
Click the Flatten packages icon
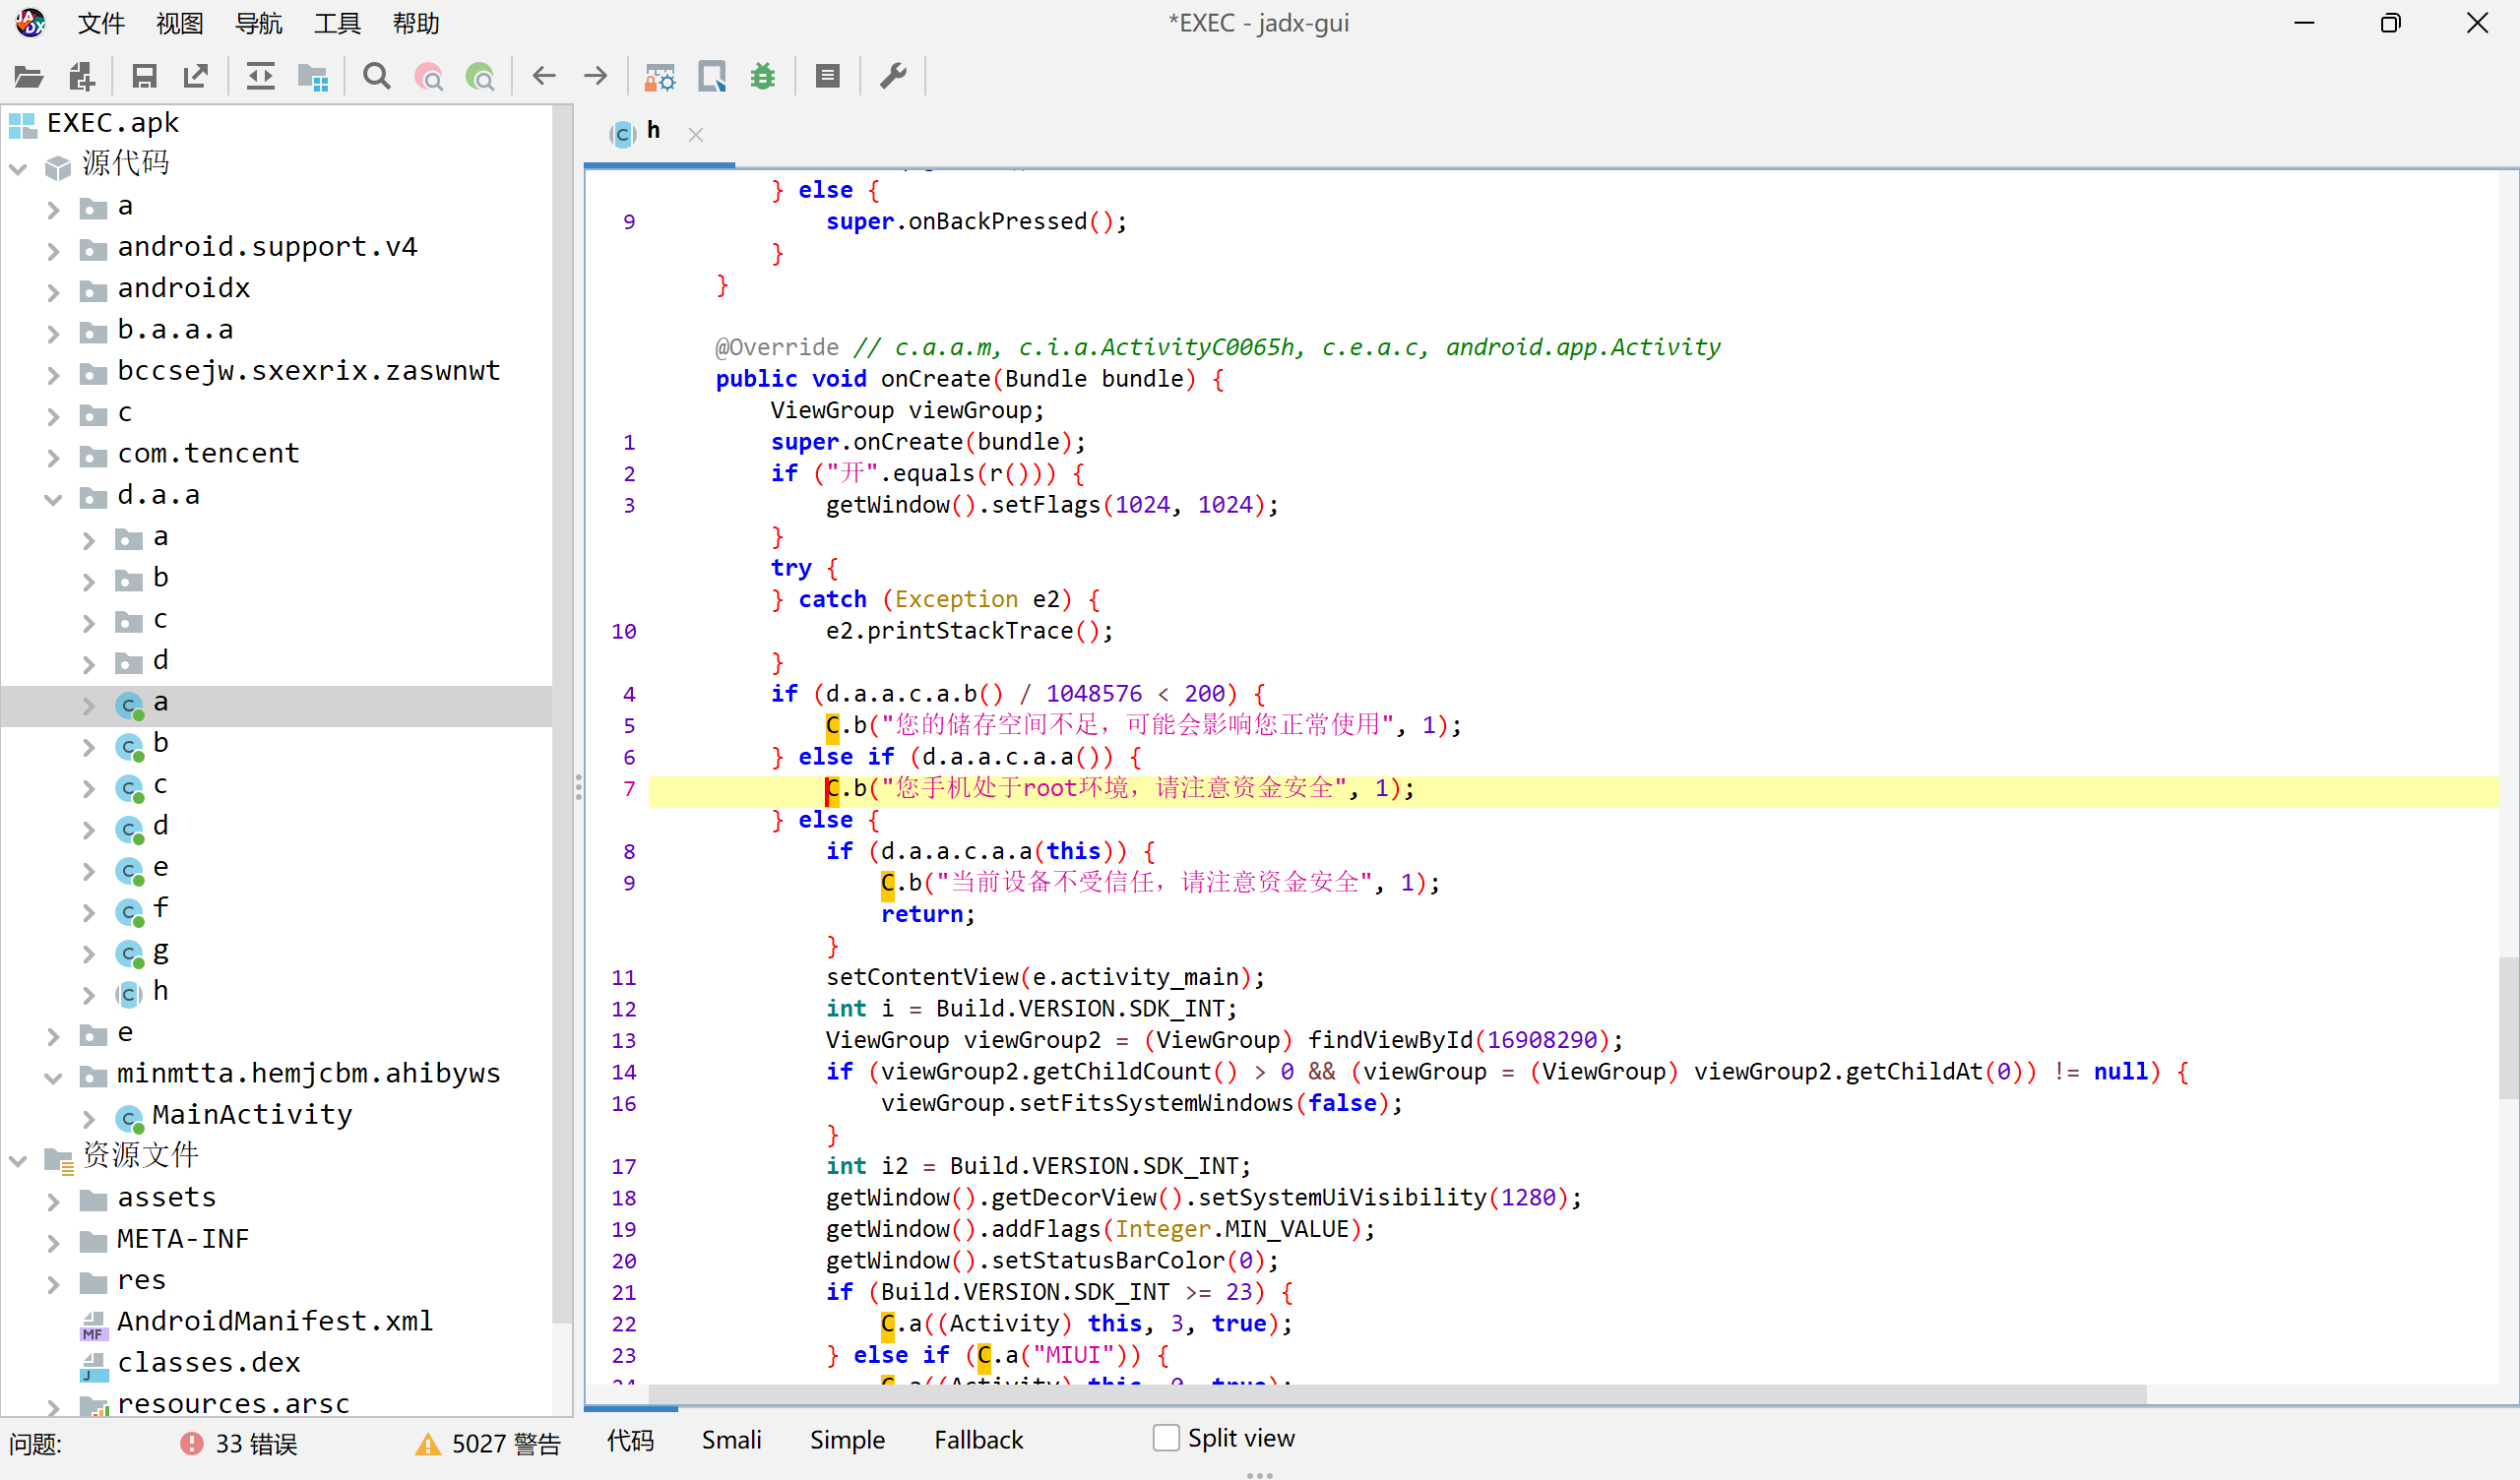tap(313, 76)
